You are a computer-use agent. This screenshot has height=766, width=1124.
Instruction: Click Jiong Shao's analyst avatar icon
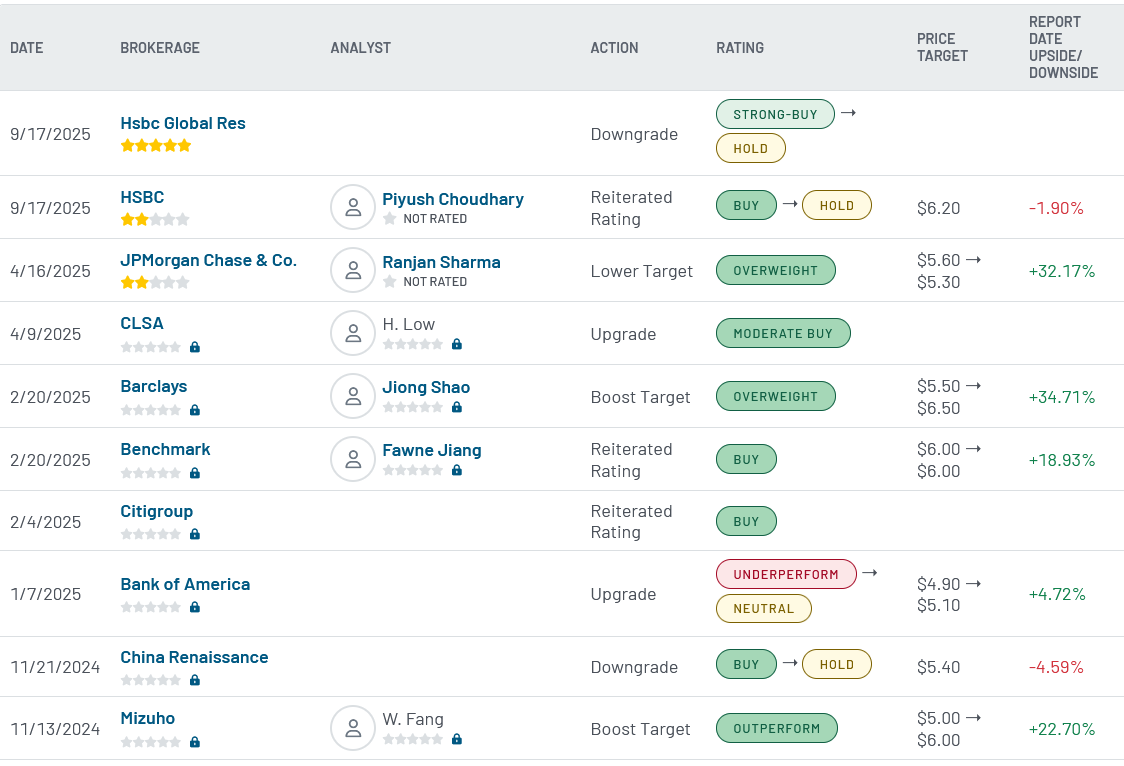click(353, 397)
